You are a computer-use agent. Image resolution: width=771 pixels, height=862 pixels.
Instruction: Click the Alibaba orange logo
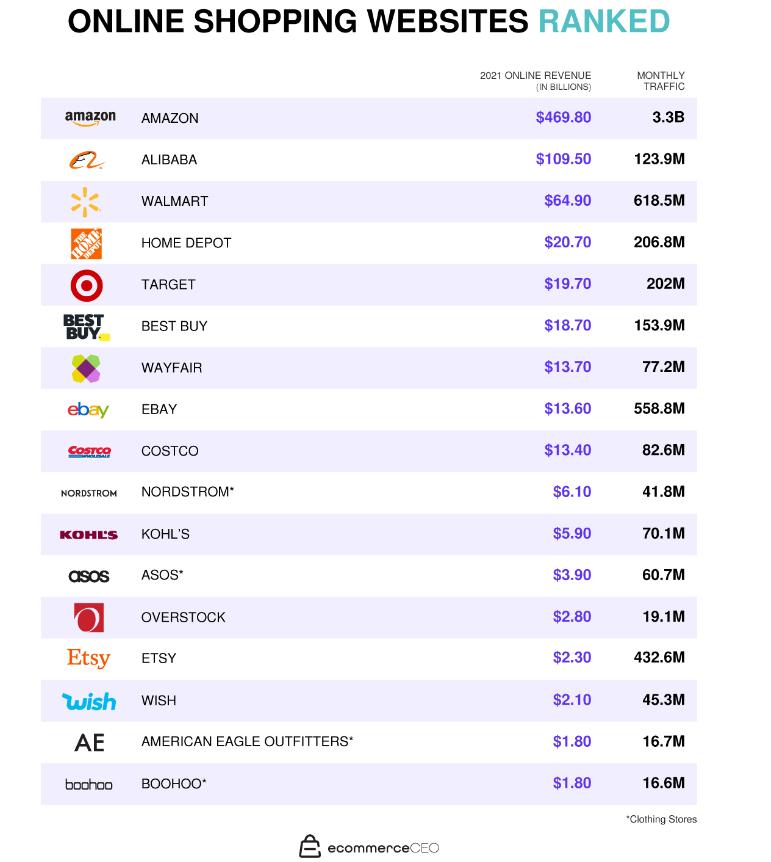click(x=87, y=160)
